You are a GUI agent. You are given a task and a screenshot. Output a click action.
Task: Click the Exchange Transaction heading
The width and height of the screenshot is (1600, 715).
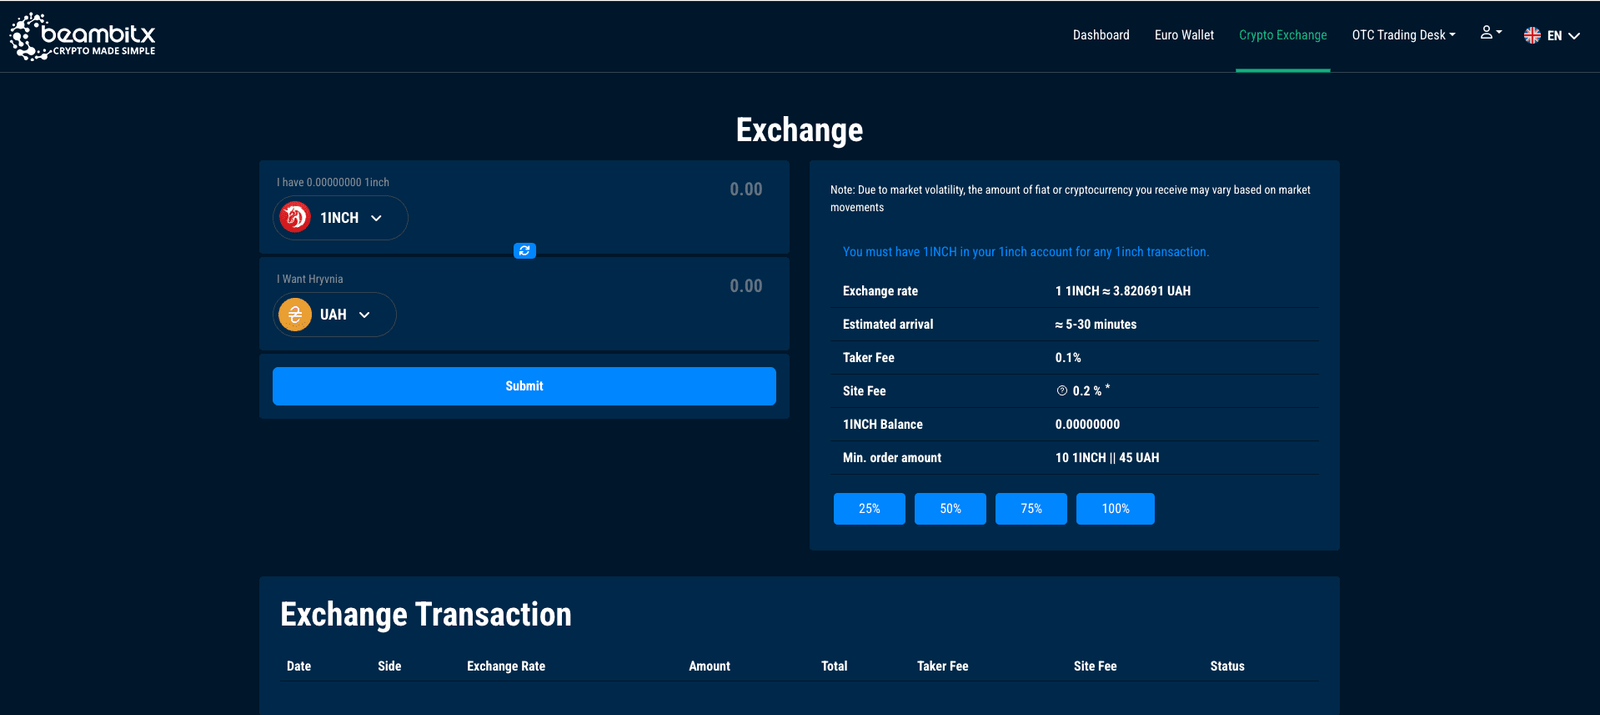(426, 614)
